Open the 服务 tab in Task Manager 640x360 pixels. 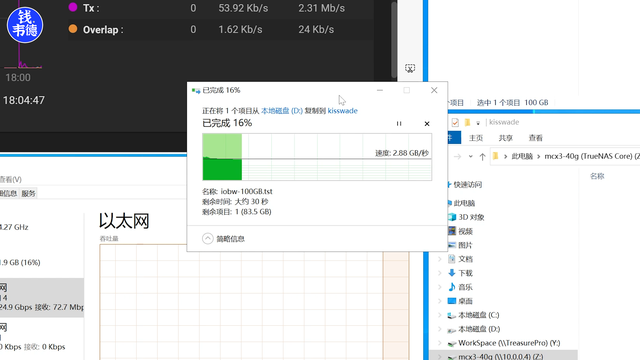click(29, 193)
